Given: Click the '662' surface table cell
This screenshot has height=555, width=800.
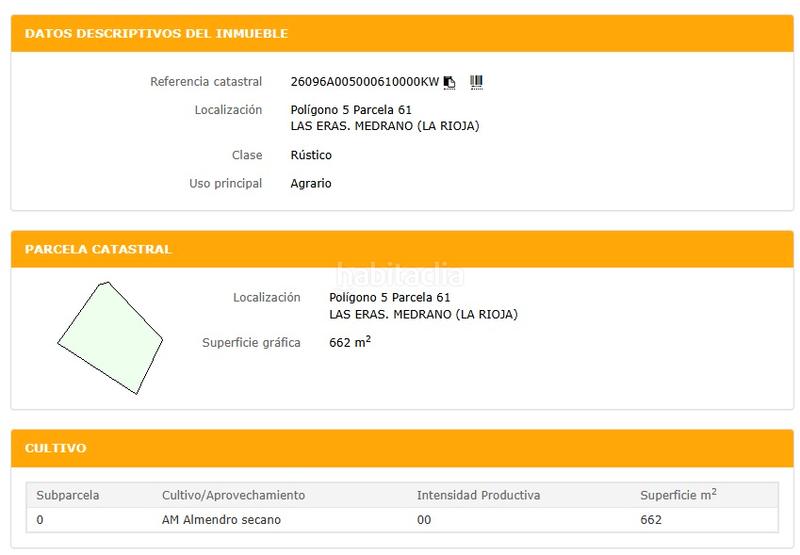Looking at the screenshot, I should [651, 520].
